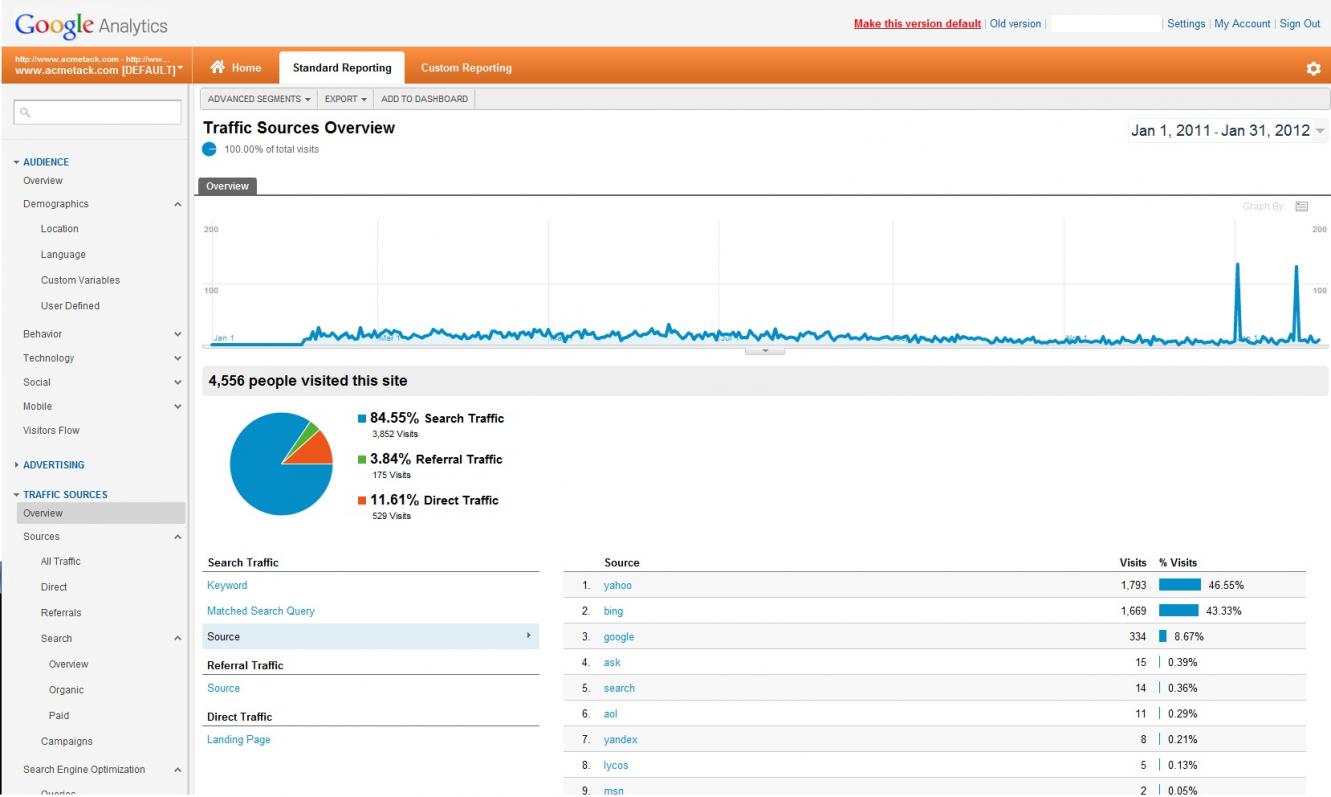Click Add to Dashboard button

coord(424,99)
